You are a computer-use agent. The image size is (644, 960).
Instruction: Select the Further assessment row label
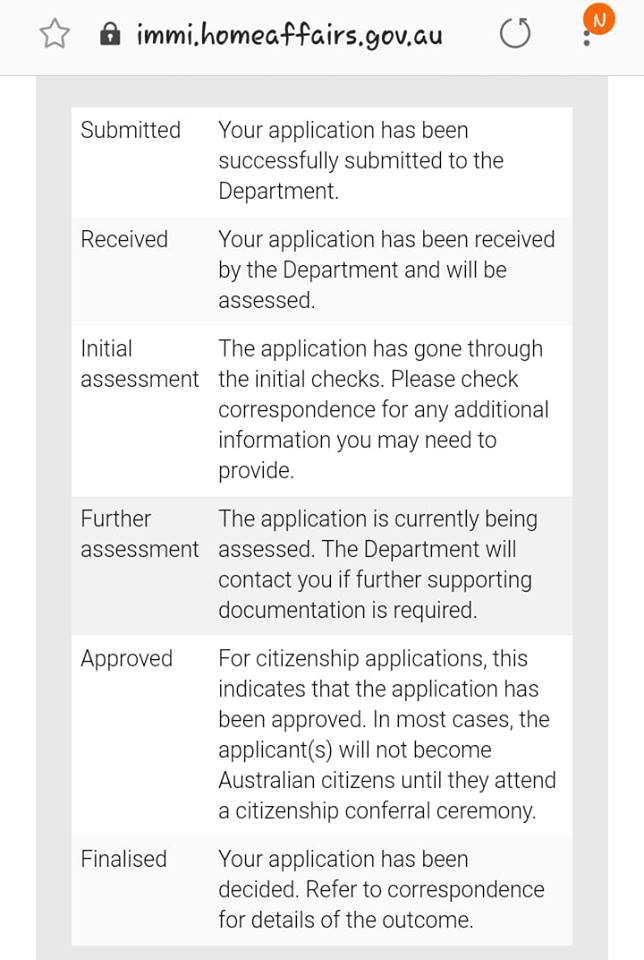point(140,534)
